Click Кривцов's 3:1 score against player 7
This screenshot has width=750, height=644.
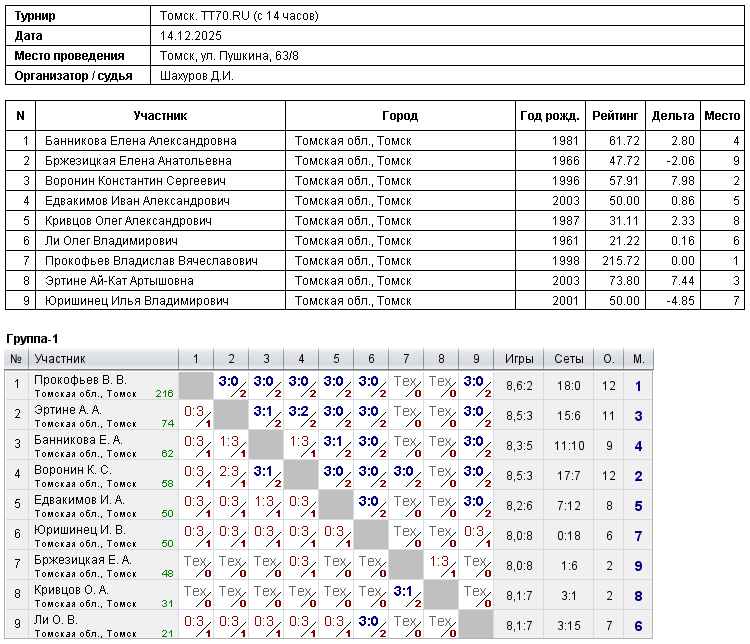coord(404,590)
